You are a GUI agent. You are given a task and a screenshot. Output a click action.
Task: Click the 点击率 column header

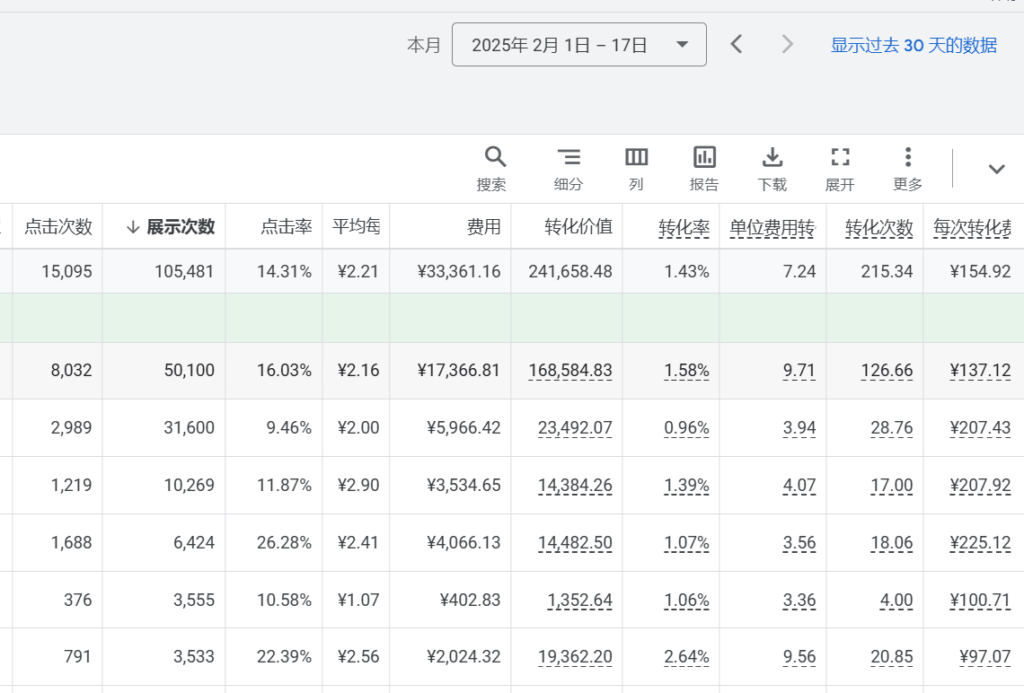click(x=286, y=227)
